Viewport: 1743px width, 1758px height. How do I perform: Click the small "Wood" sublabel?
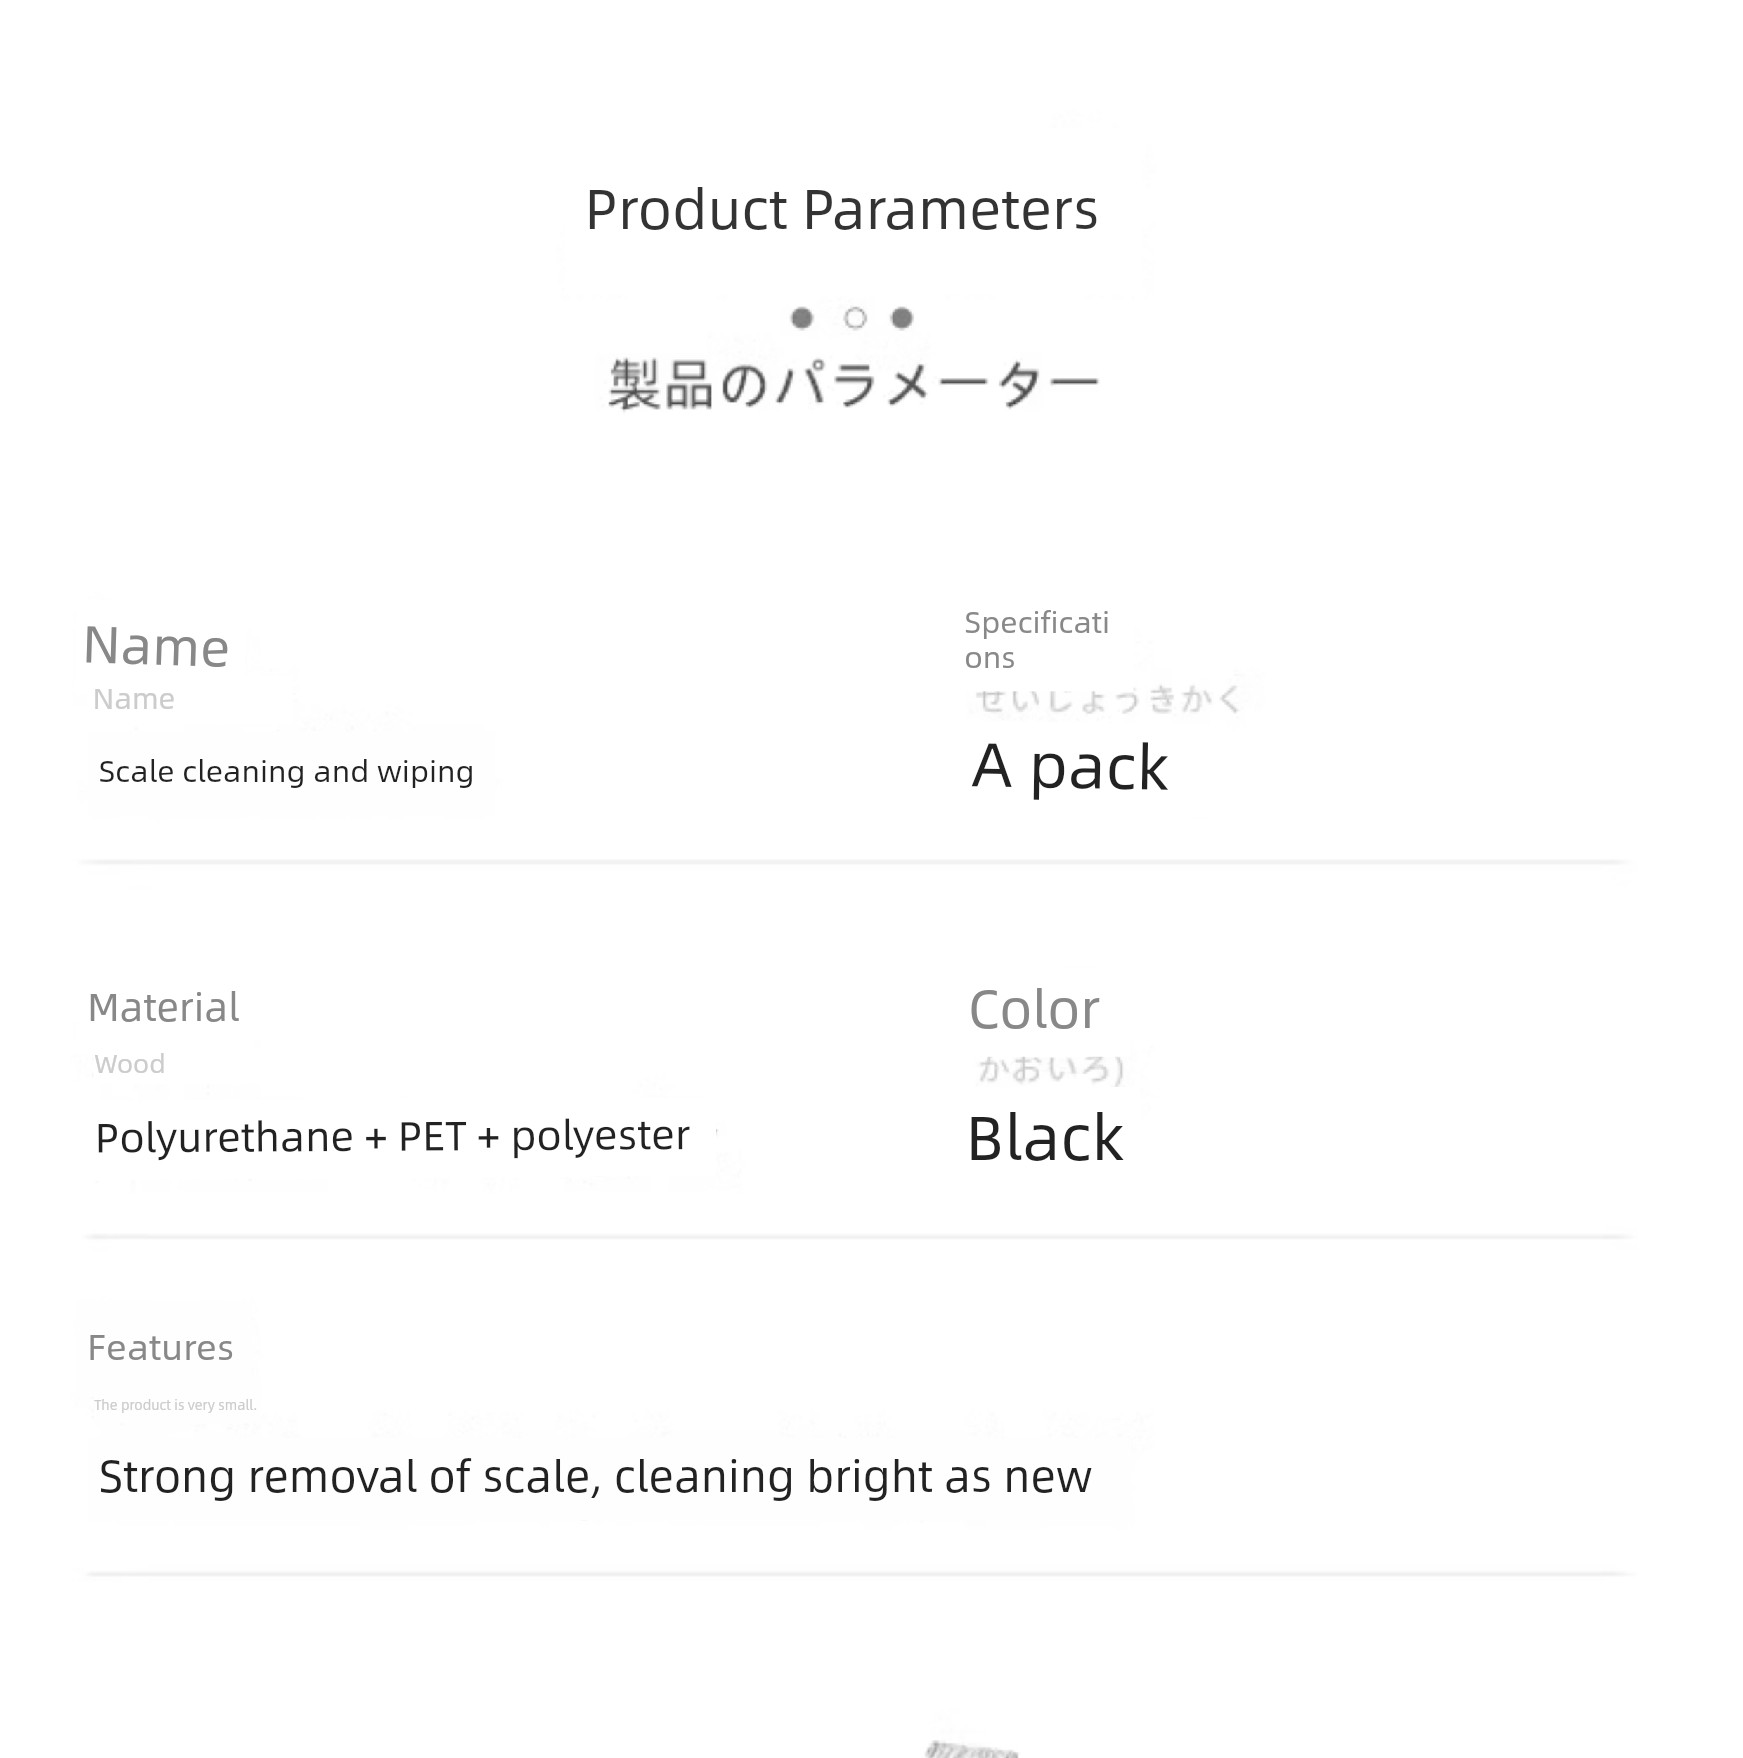130,1064
